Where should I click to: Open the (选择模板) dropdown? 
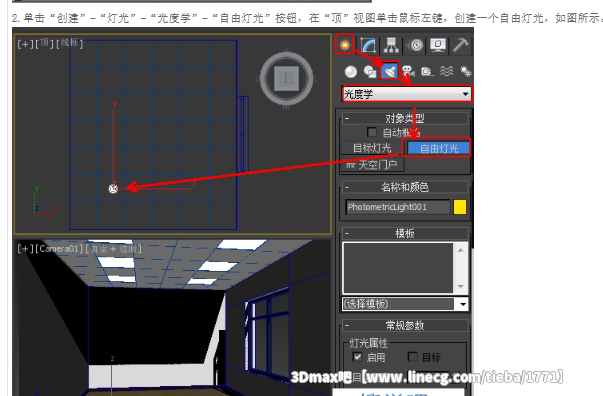[405, 304]
